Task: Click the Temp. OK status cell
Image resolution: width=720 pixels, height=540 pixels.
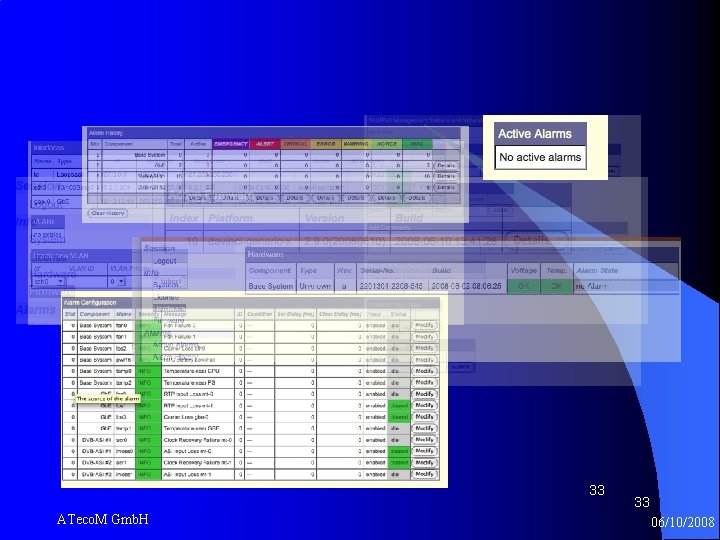Action: click(x=556, y=286)
